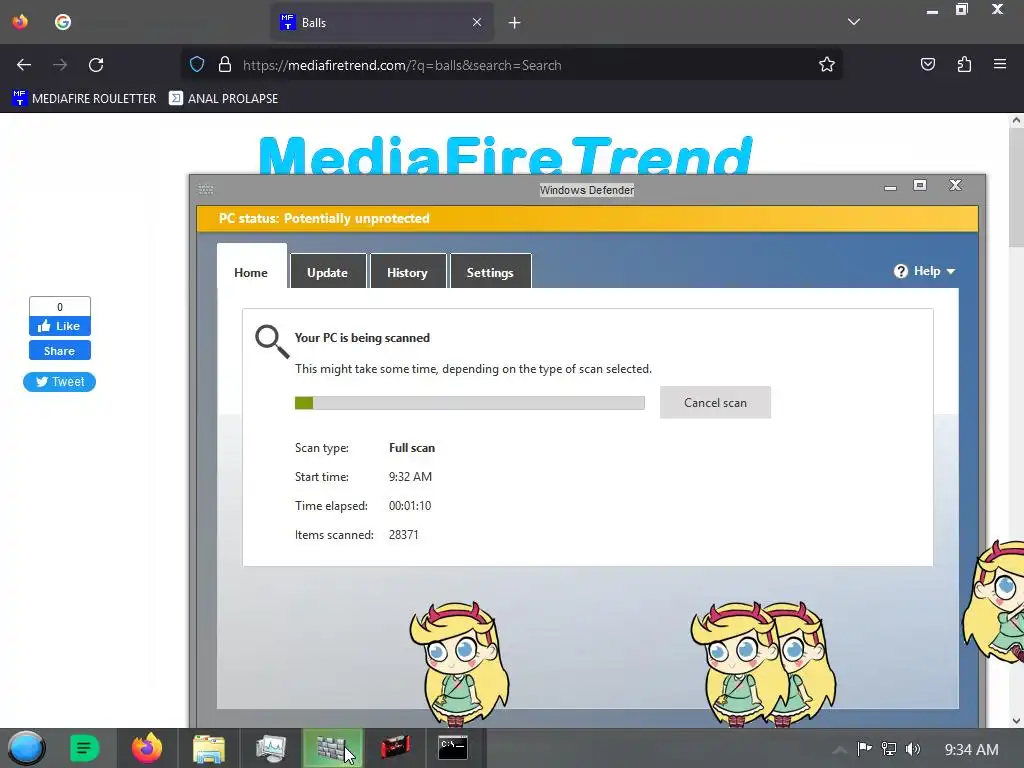
Task: Select the Balls browser tab
Action: tap(382, 22)
